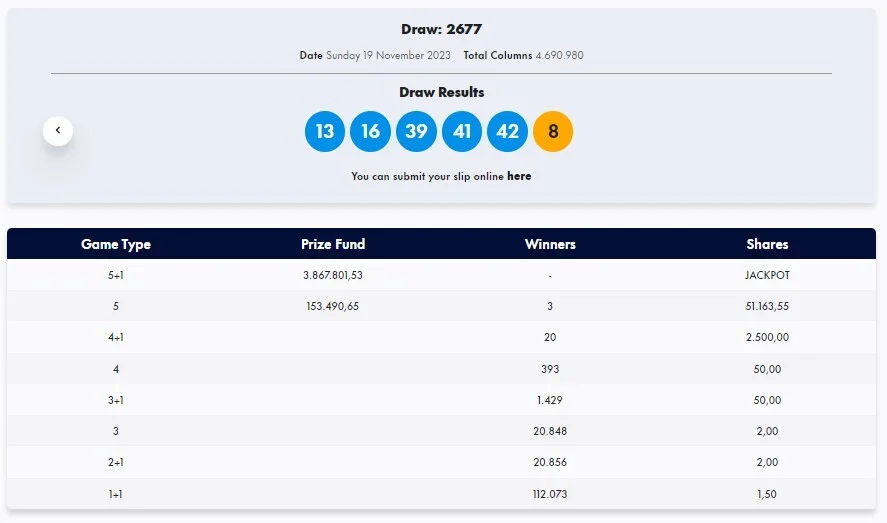Click the Prize Fund column header
The image size is (887, 523).
click(x=333, y=244)
